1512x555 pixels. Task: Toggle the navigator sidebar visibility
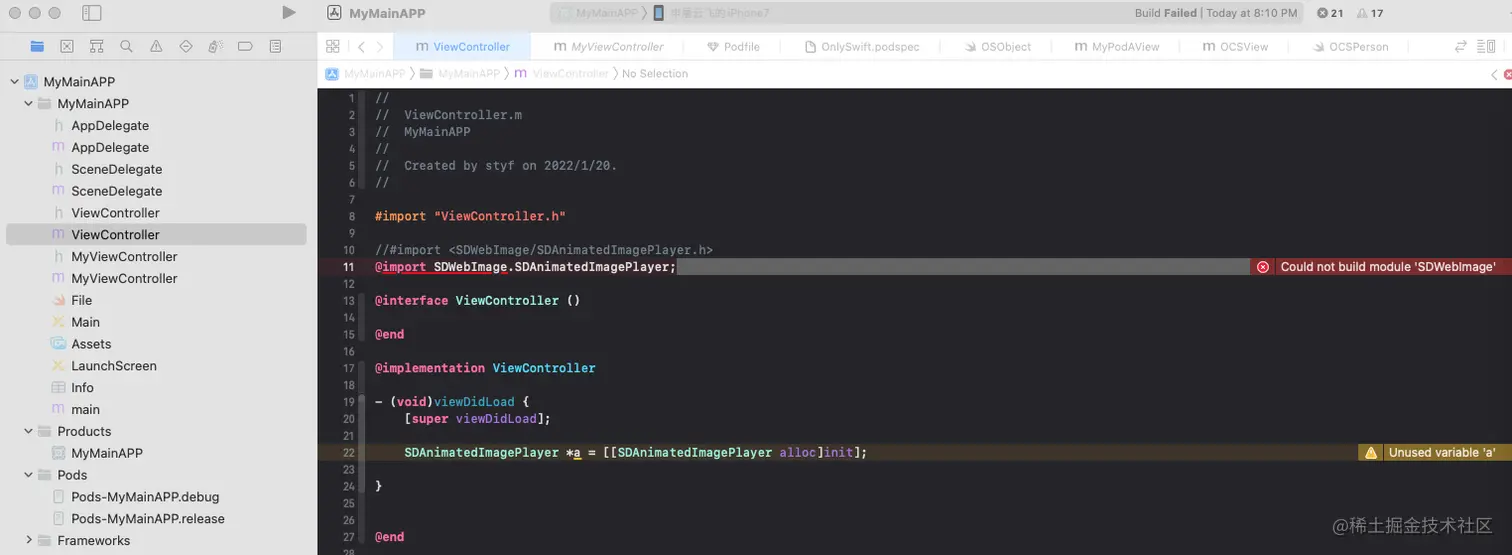tap(91, 13)
